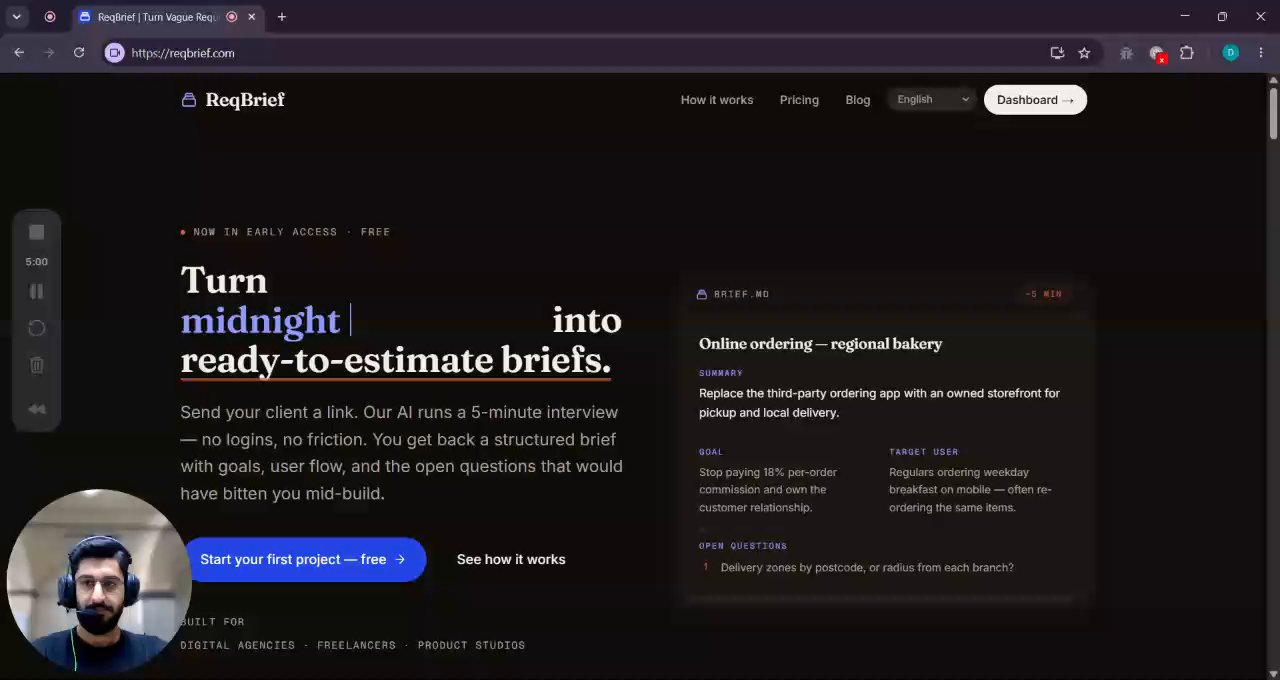
Task: Open a new browser tab
Action: coord(282,17)
